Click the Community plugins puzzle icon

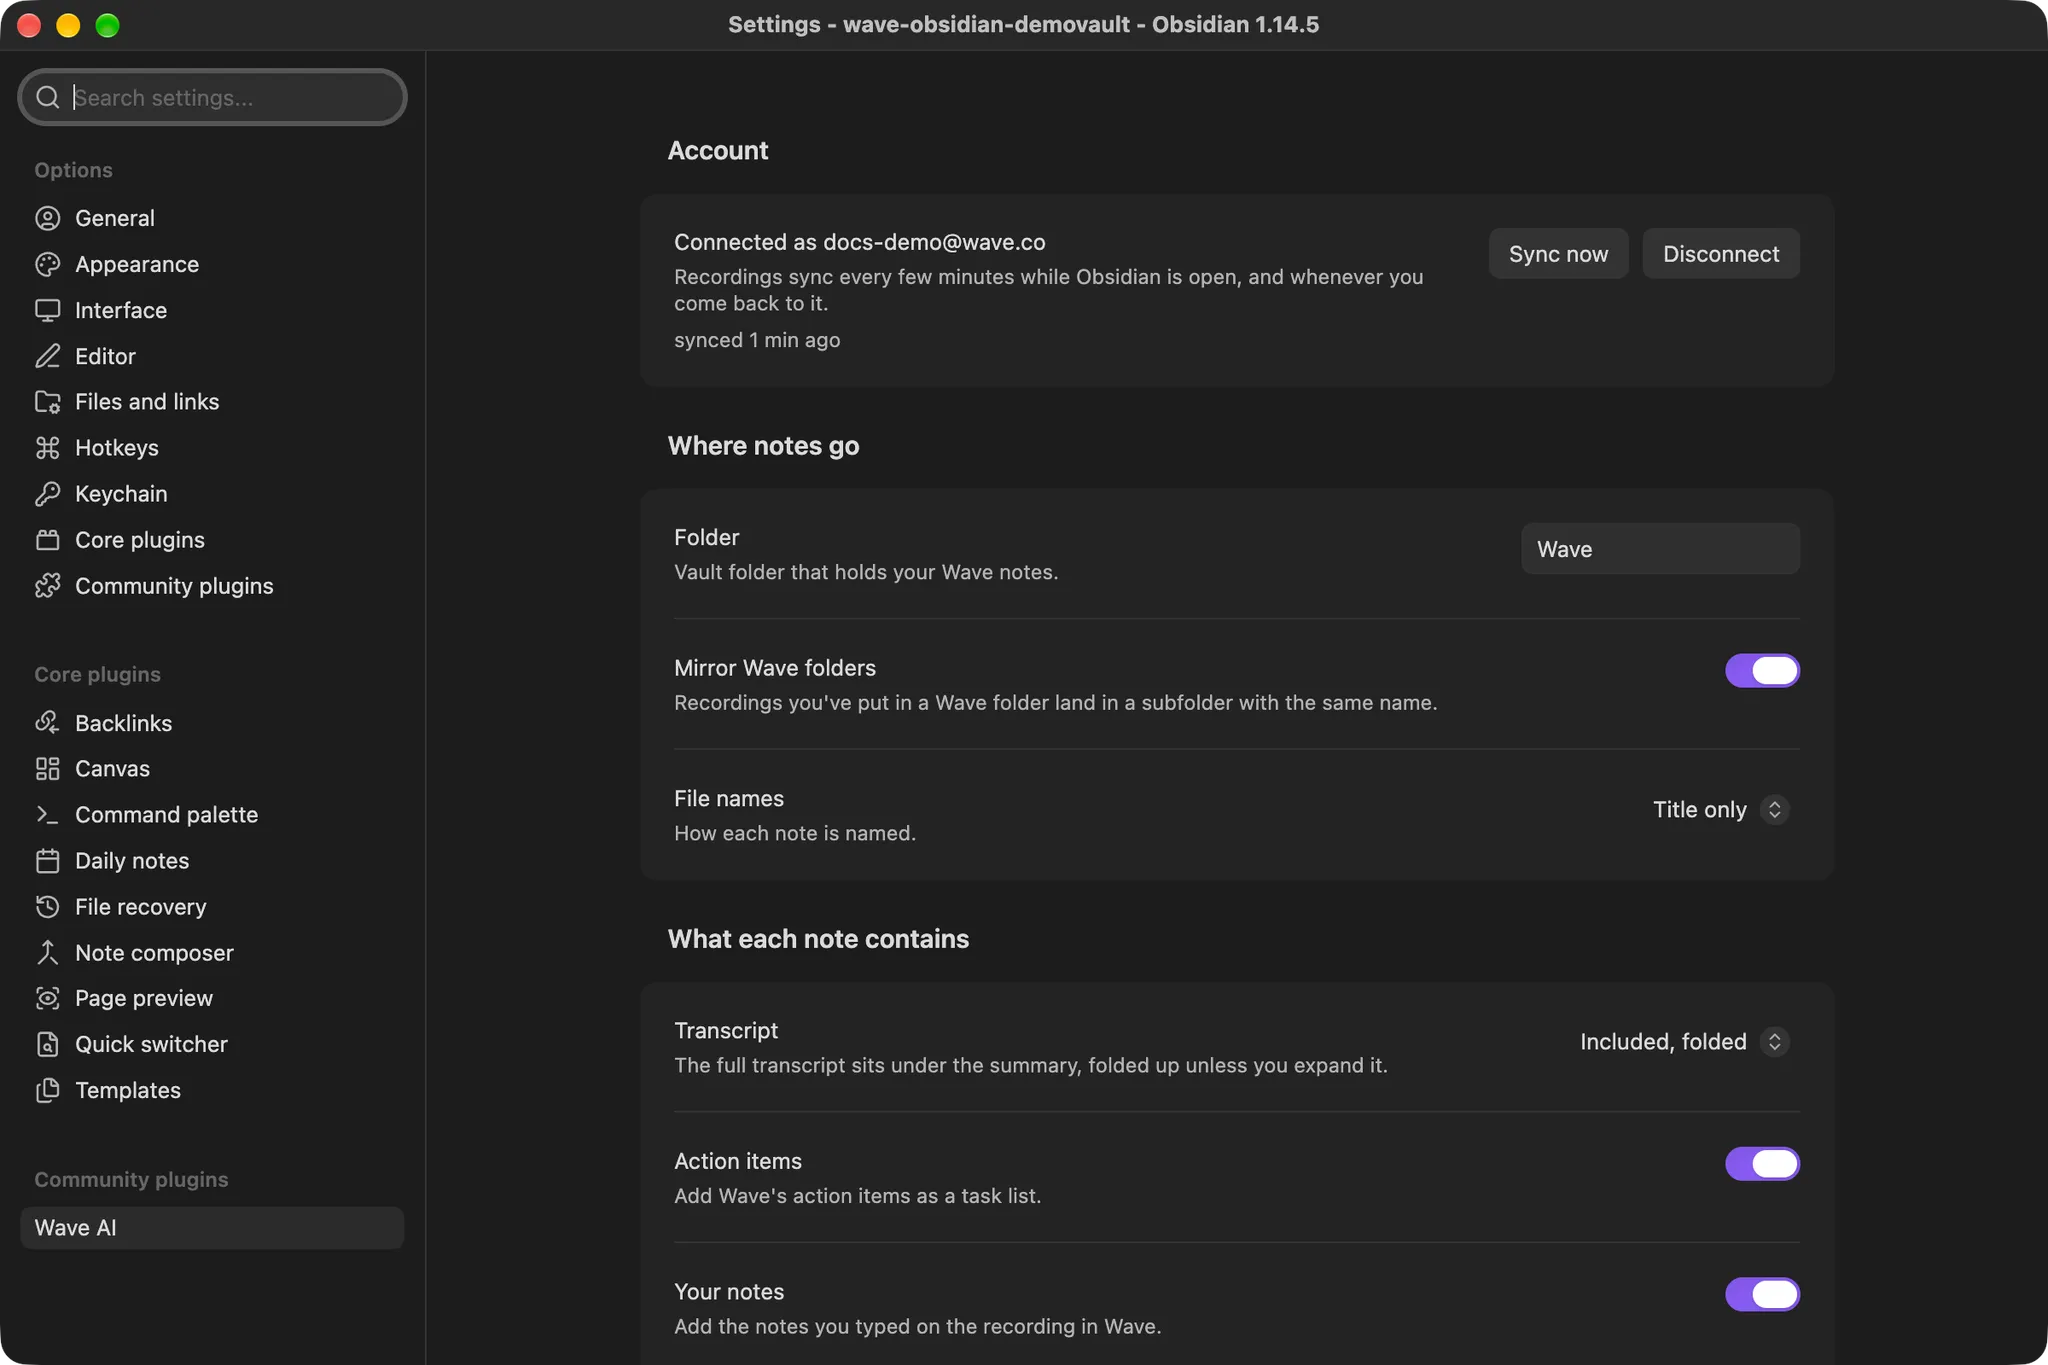[47, 586]
